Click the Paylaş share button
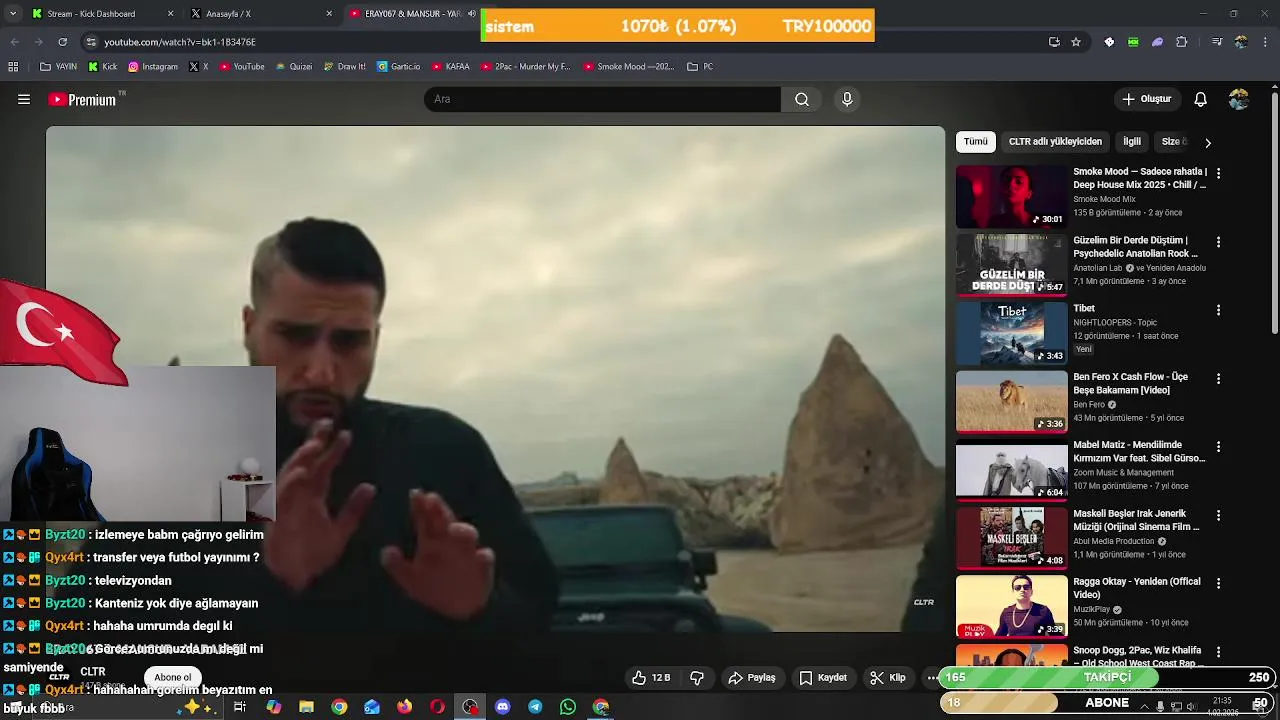 [752, 678]
